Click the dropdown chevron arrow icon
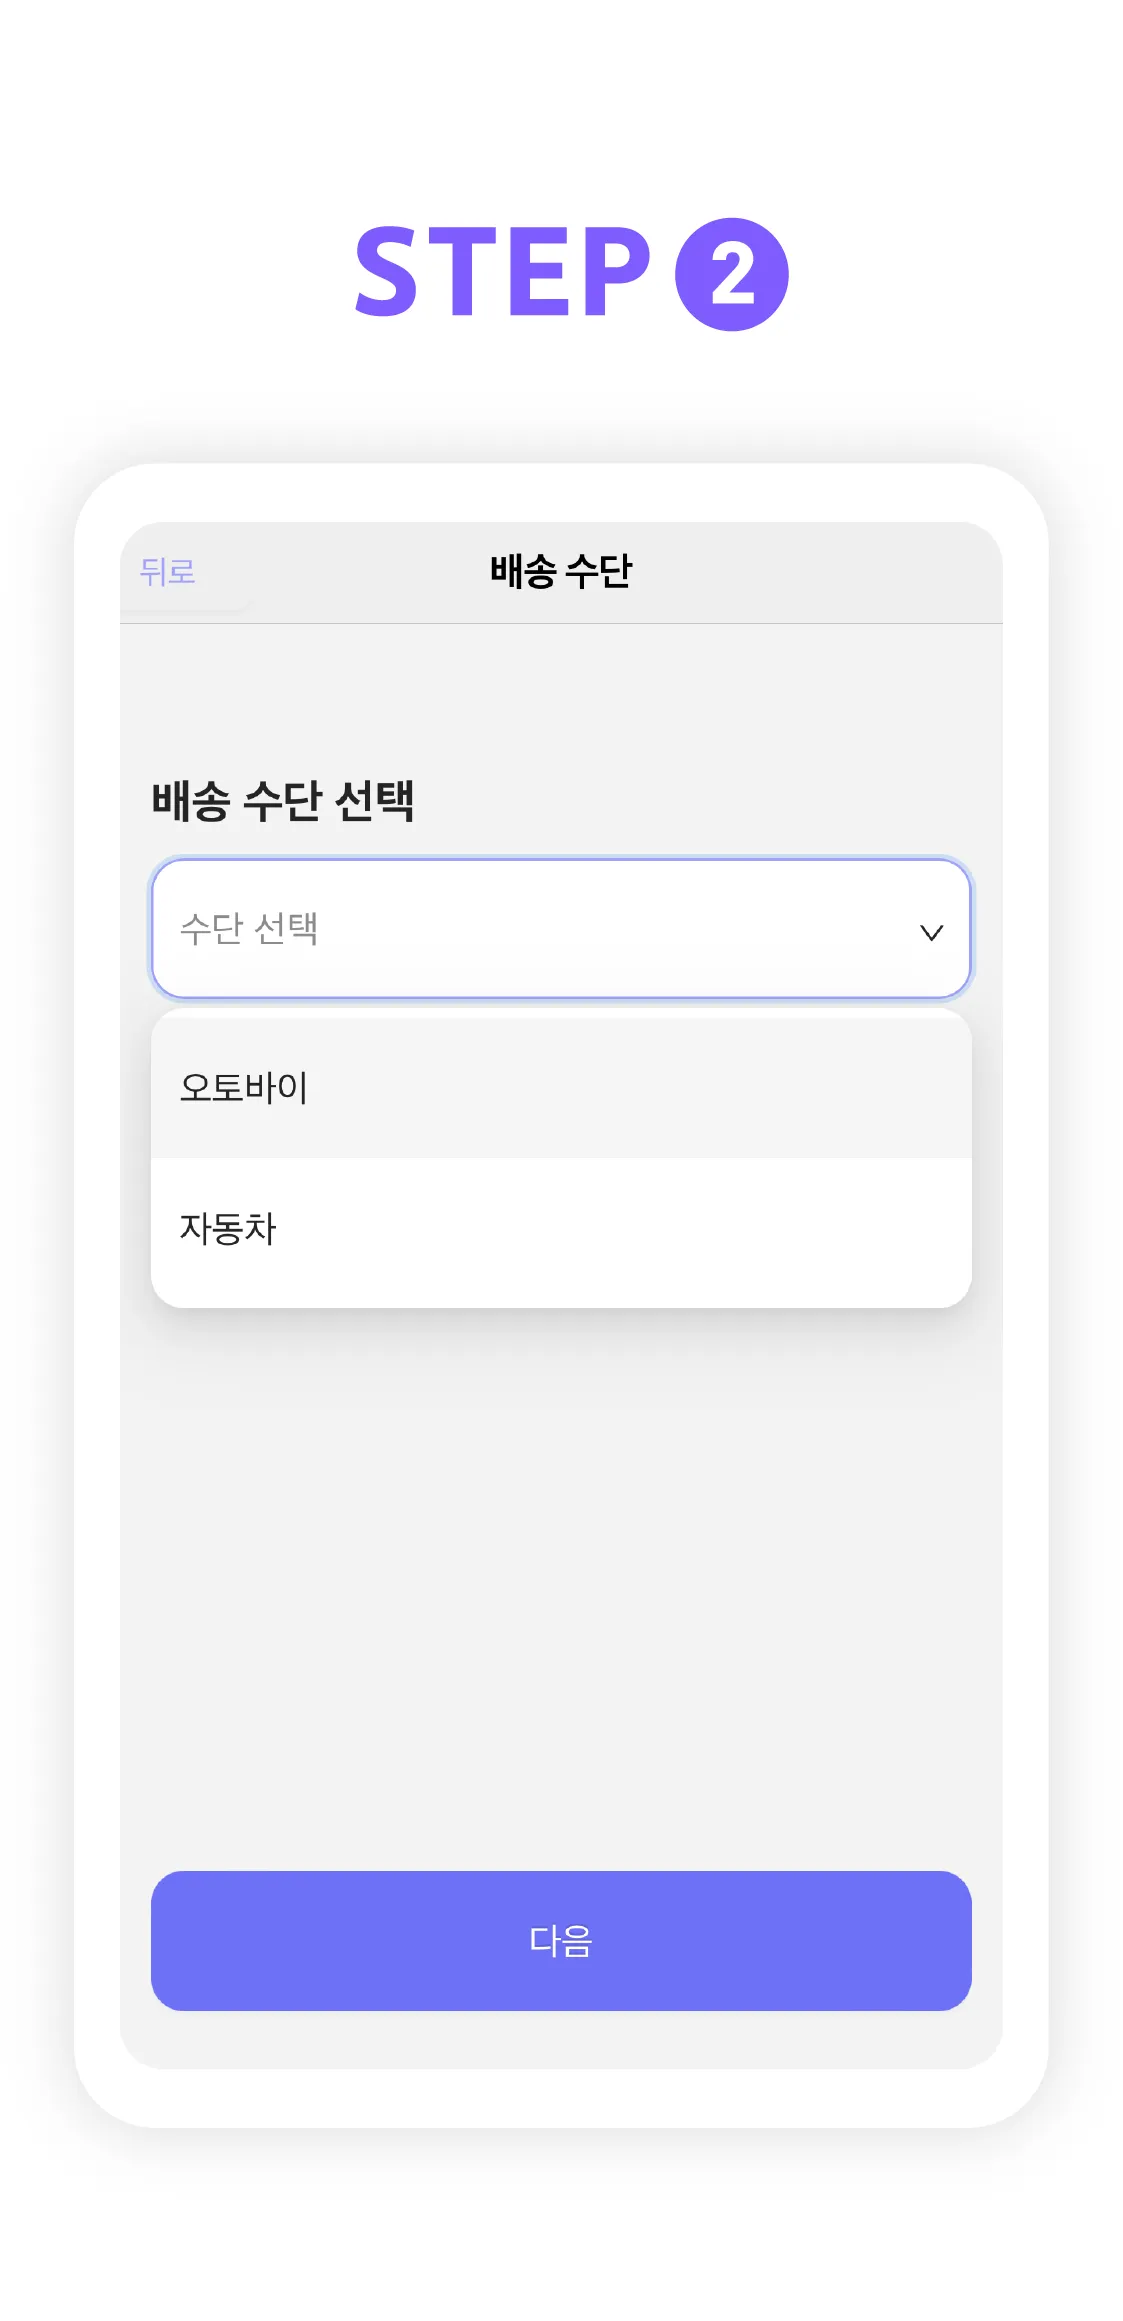 coord(931,932)
